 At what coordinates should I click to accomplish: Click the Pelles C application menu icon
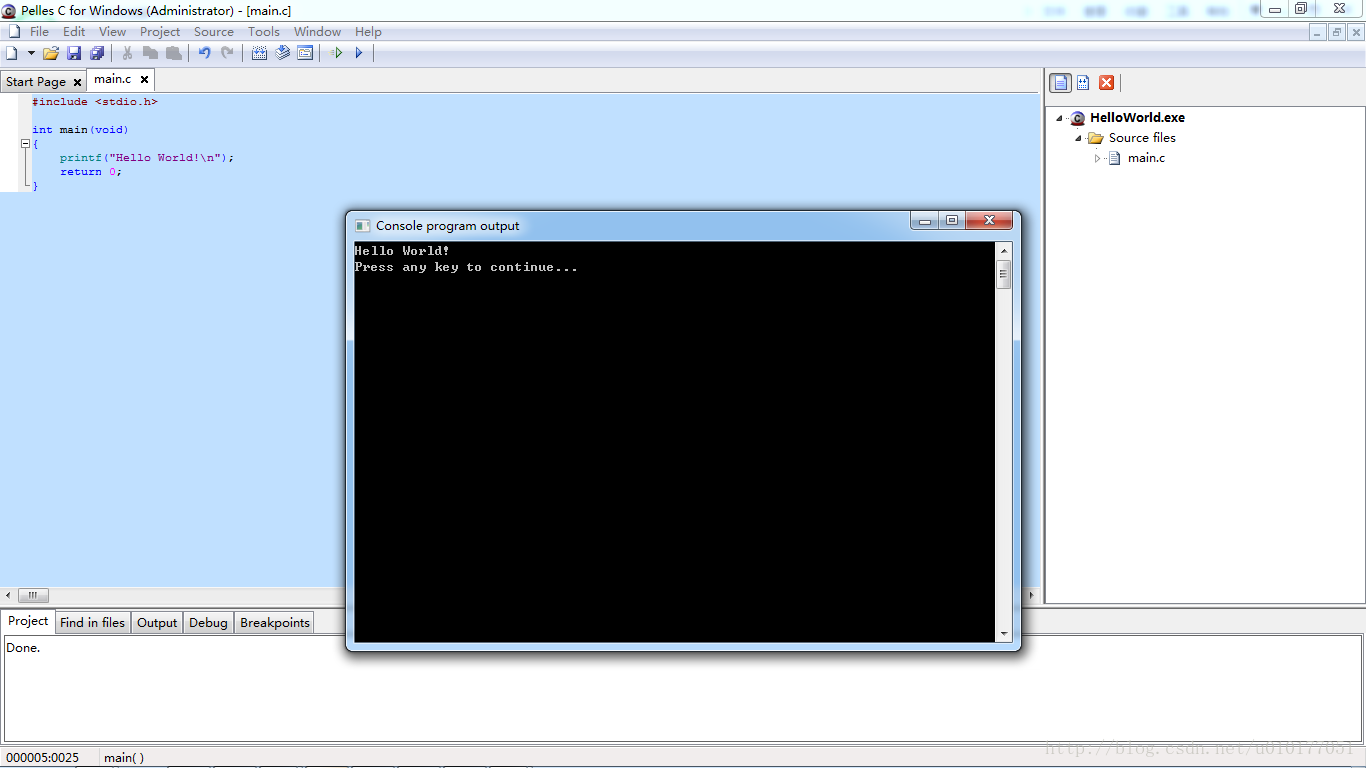click(x=9, y=11)
